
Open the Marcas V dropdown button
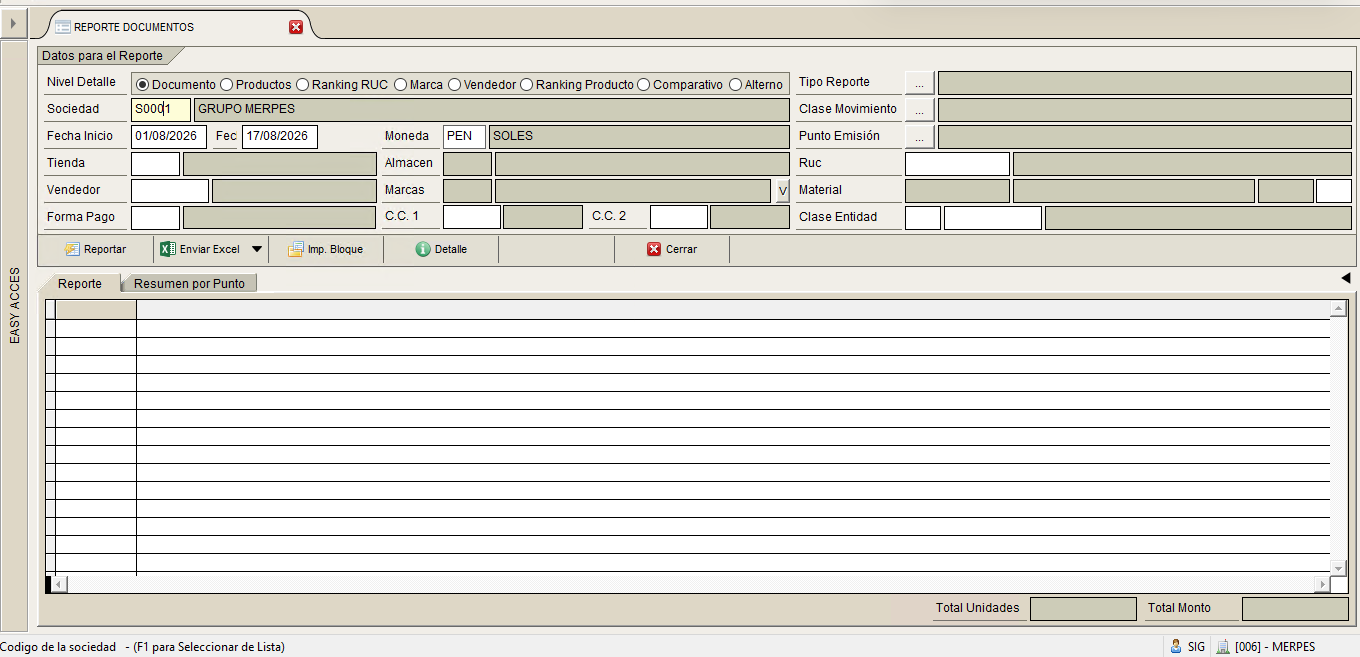coord(783,191)
